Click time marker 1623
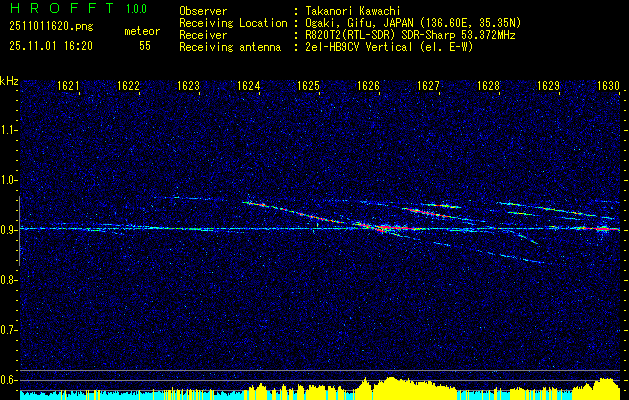This screenshot has height=400, width=629. (189, 86)
